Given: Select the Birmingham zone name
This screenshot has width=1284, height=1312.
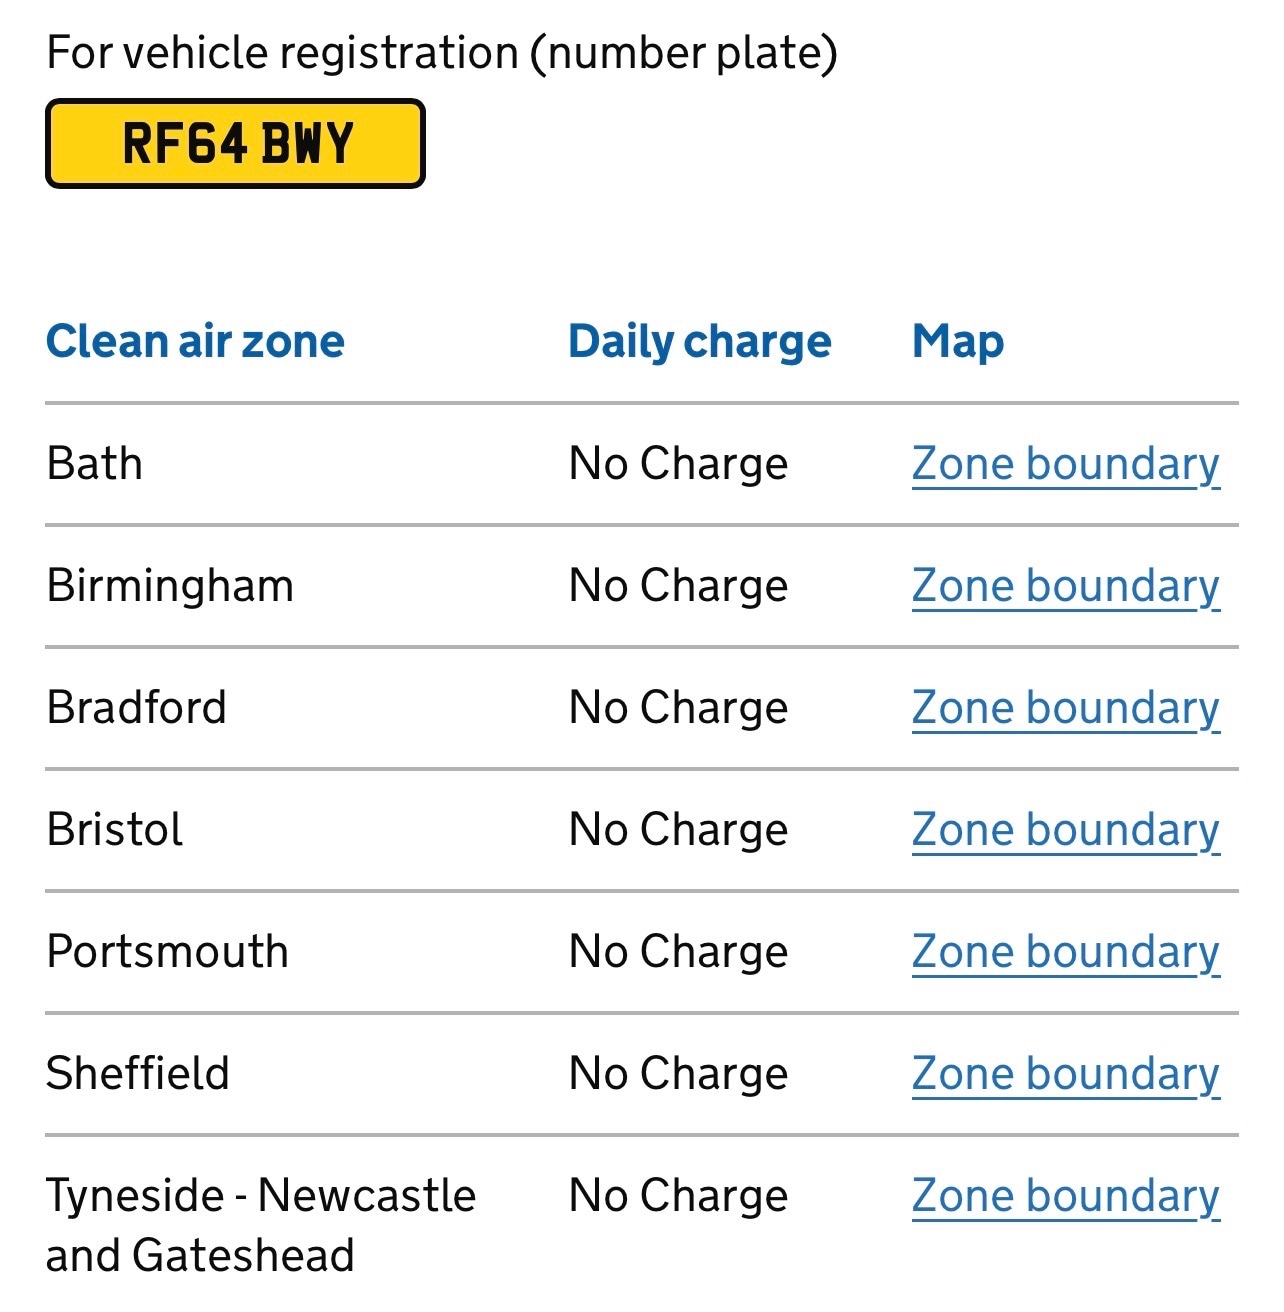Looking at the screenshot, I should pyautogui.click(x=170, y=586).
